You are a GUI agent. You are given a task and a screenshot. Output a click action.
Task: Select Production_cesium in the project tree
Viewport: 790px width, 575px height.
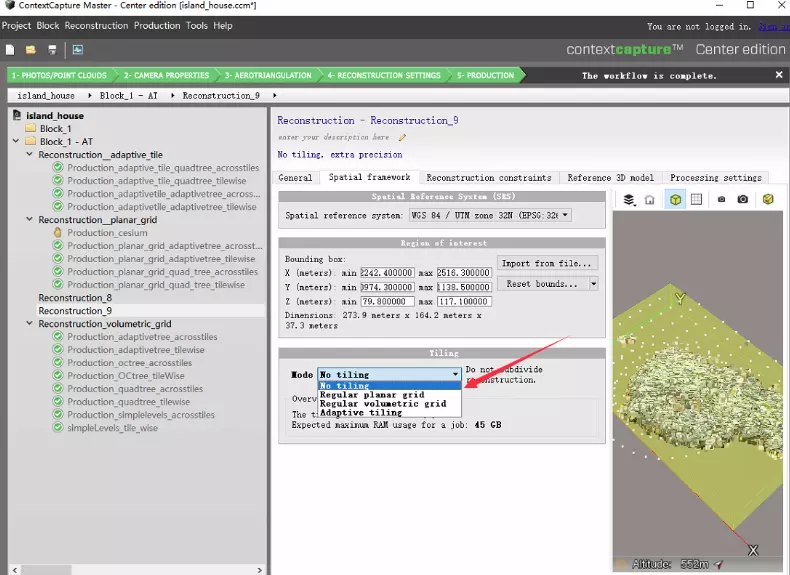point(107,233)
